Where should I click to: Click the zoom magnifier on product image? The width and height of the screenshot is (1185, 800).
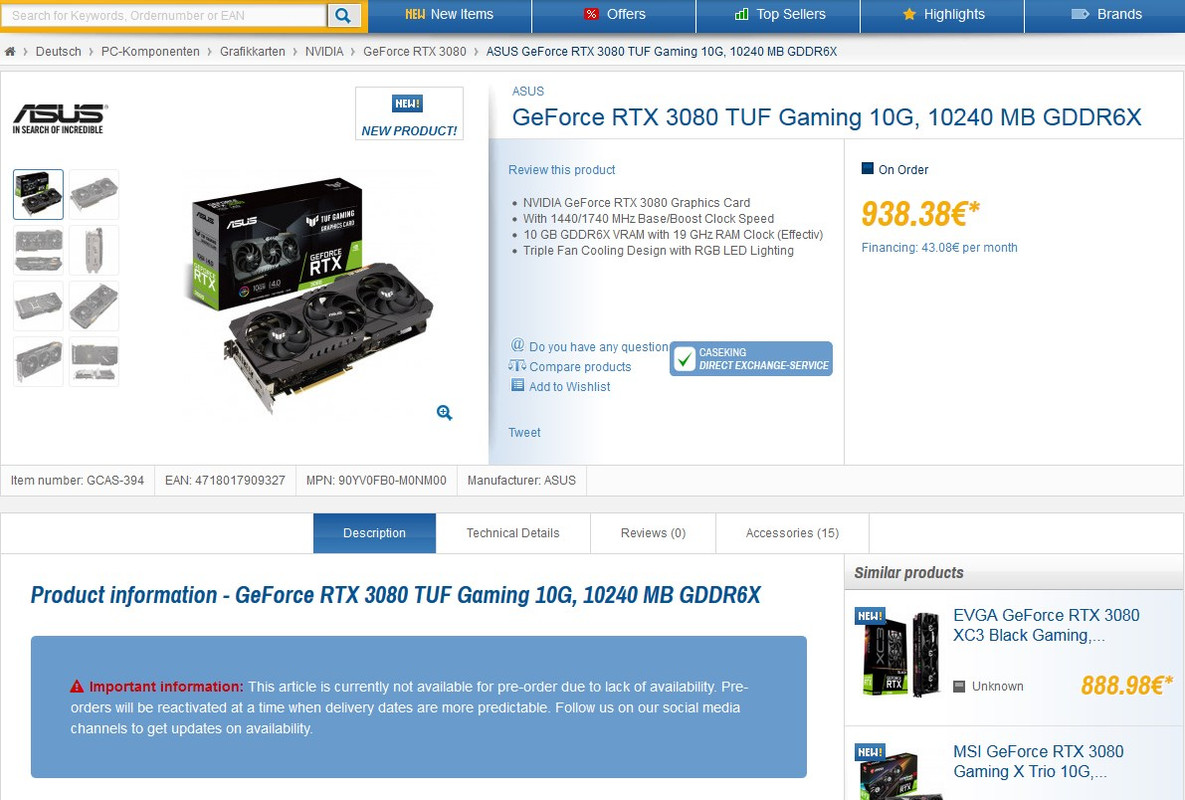[x=444, y=412]
